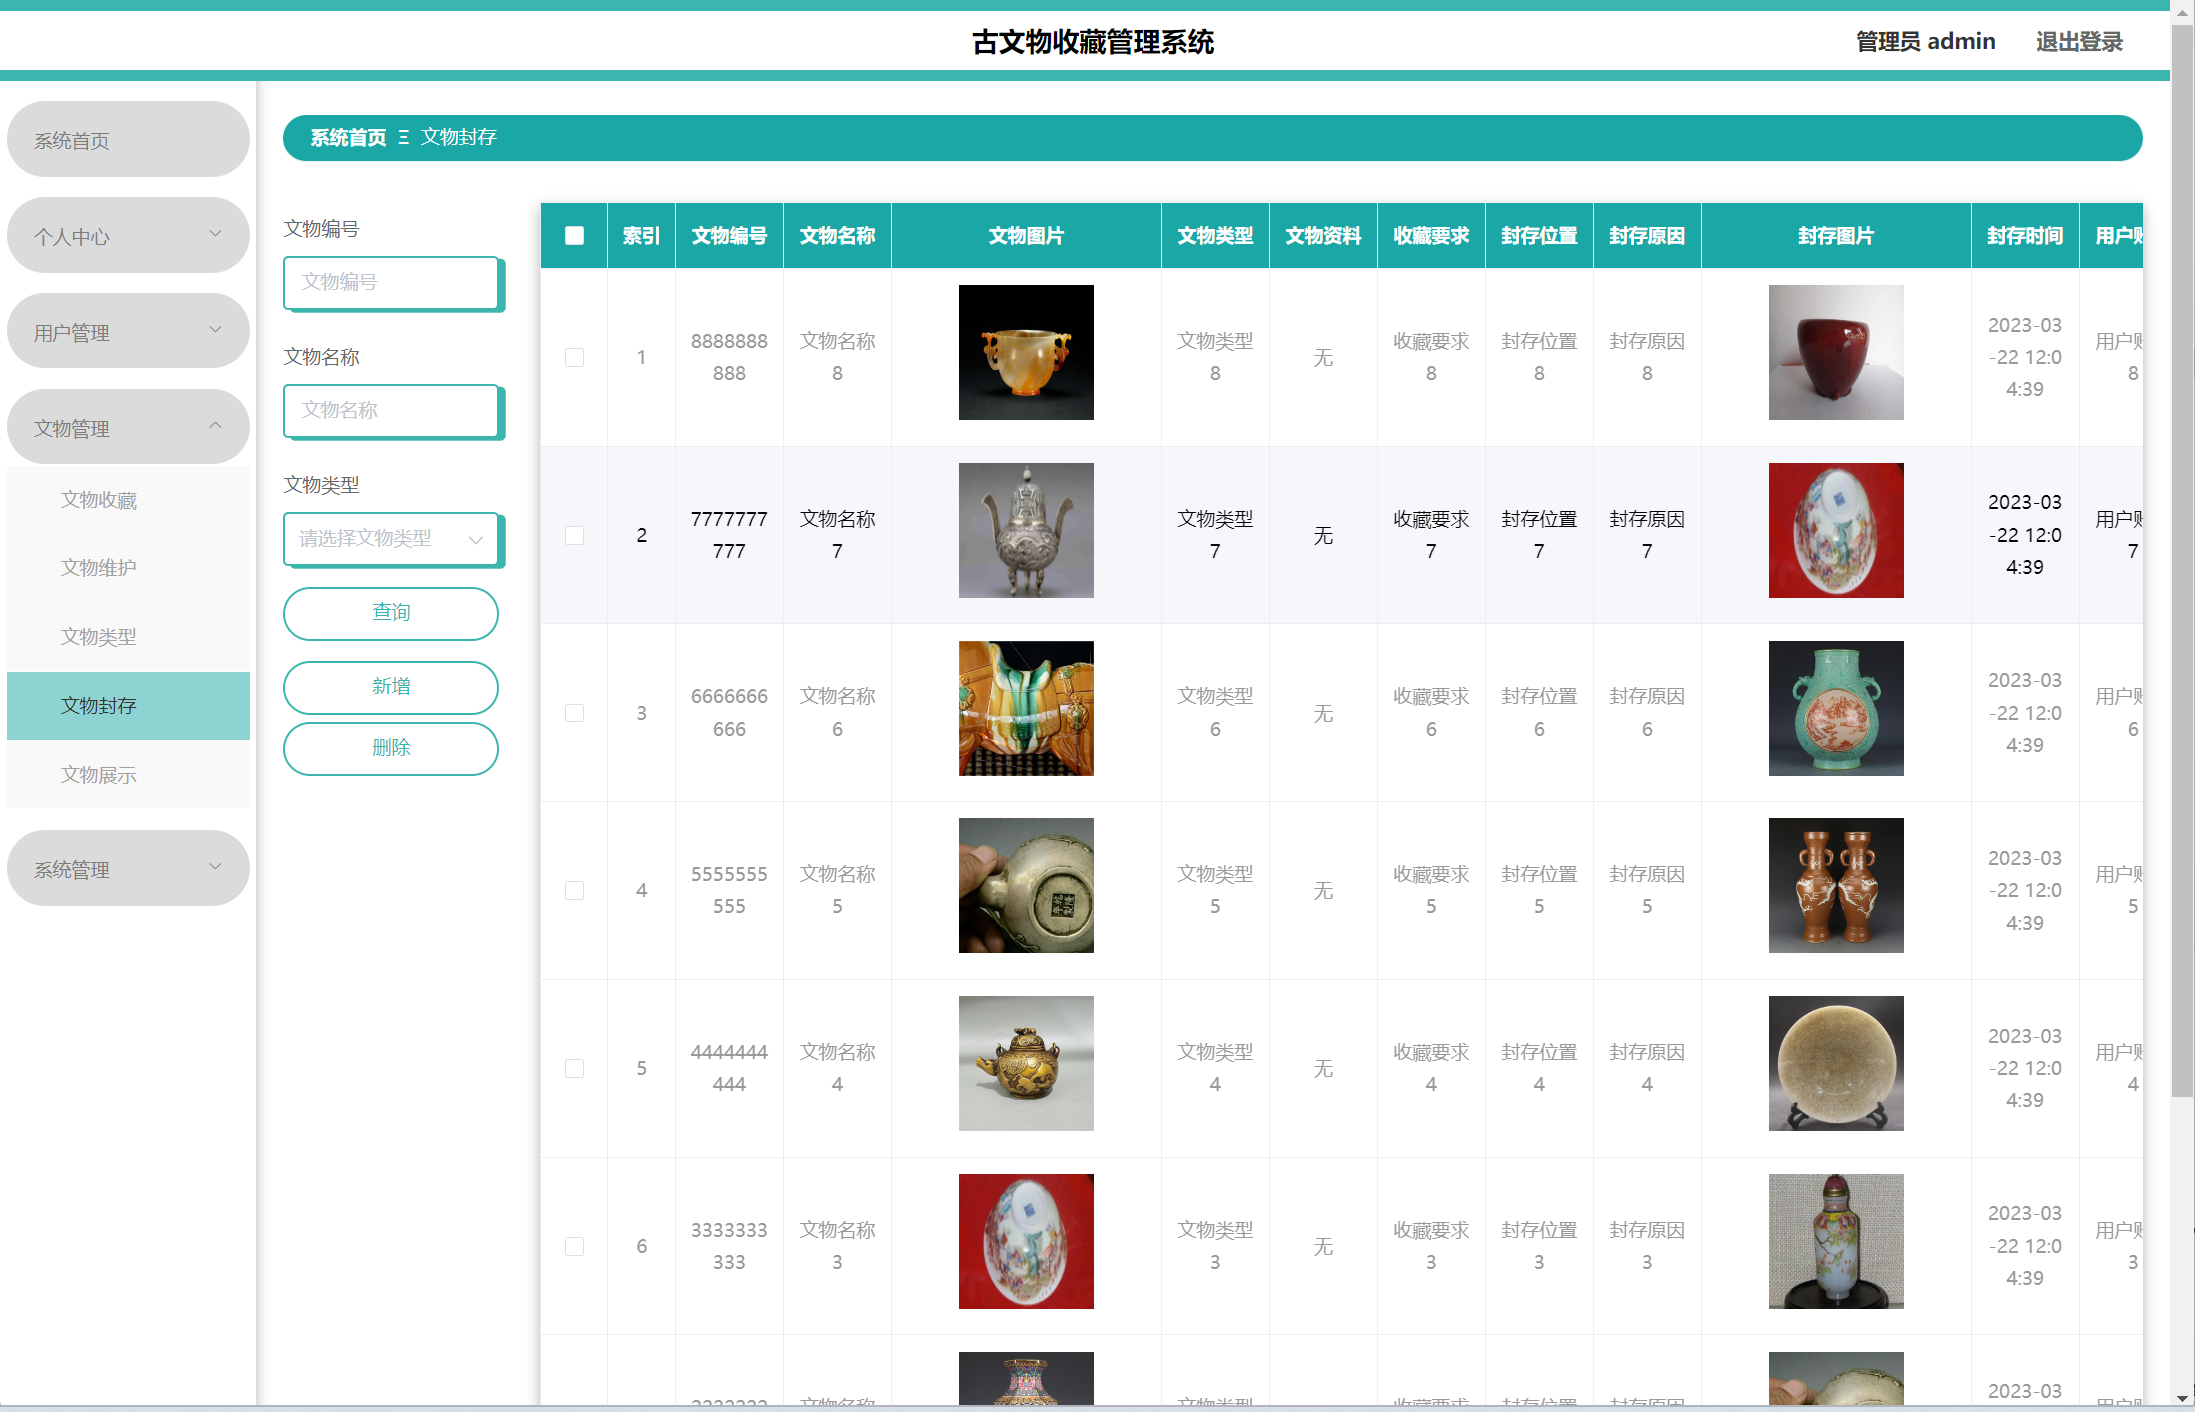Screen dimensions: 2195x1412
Task: Click the 文物编号 input field
Action: (391, 283)
